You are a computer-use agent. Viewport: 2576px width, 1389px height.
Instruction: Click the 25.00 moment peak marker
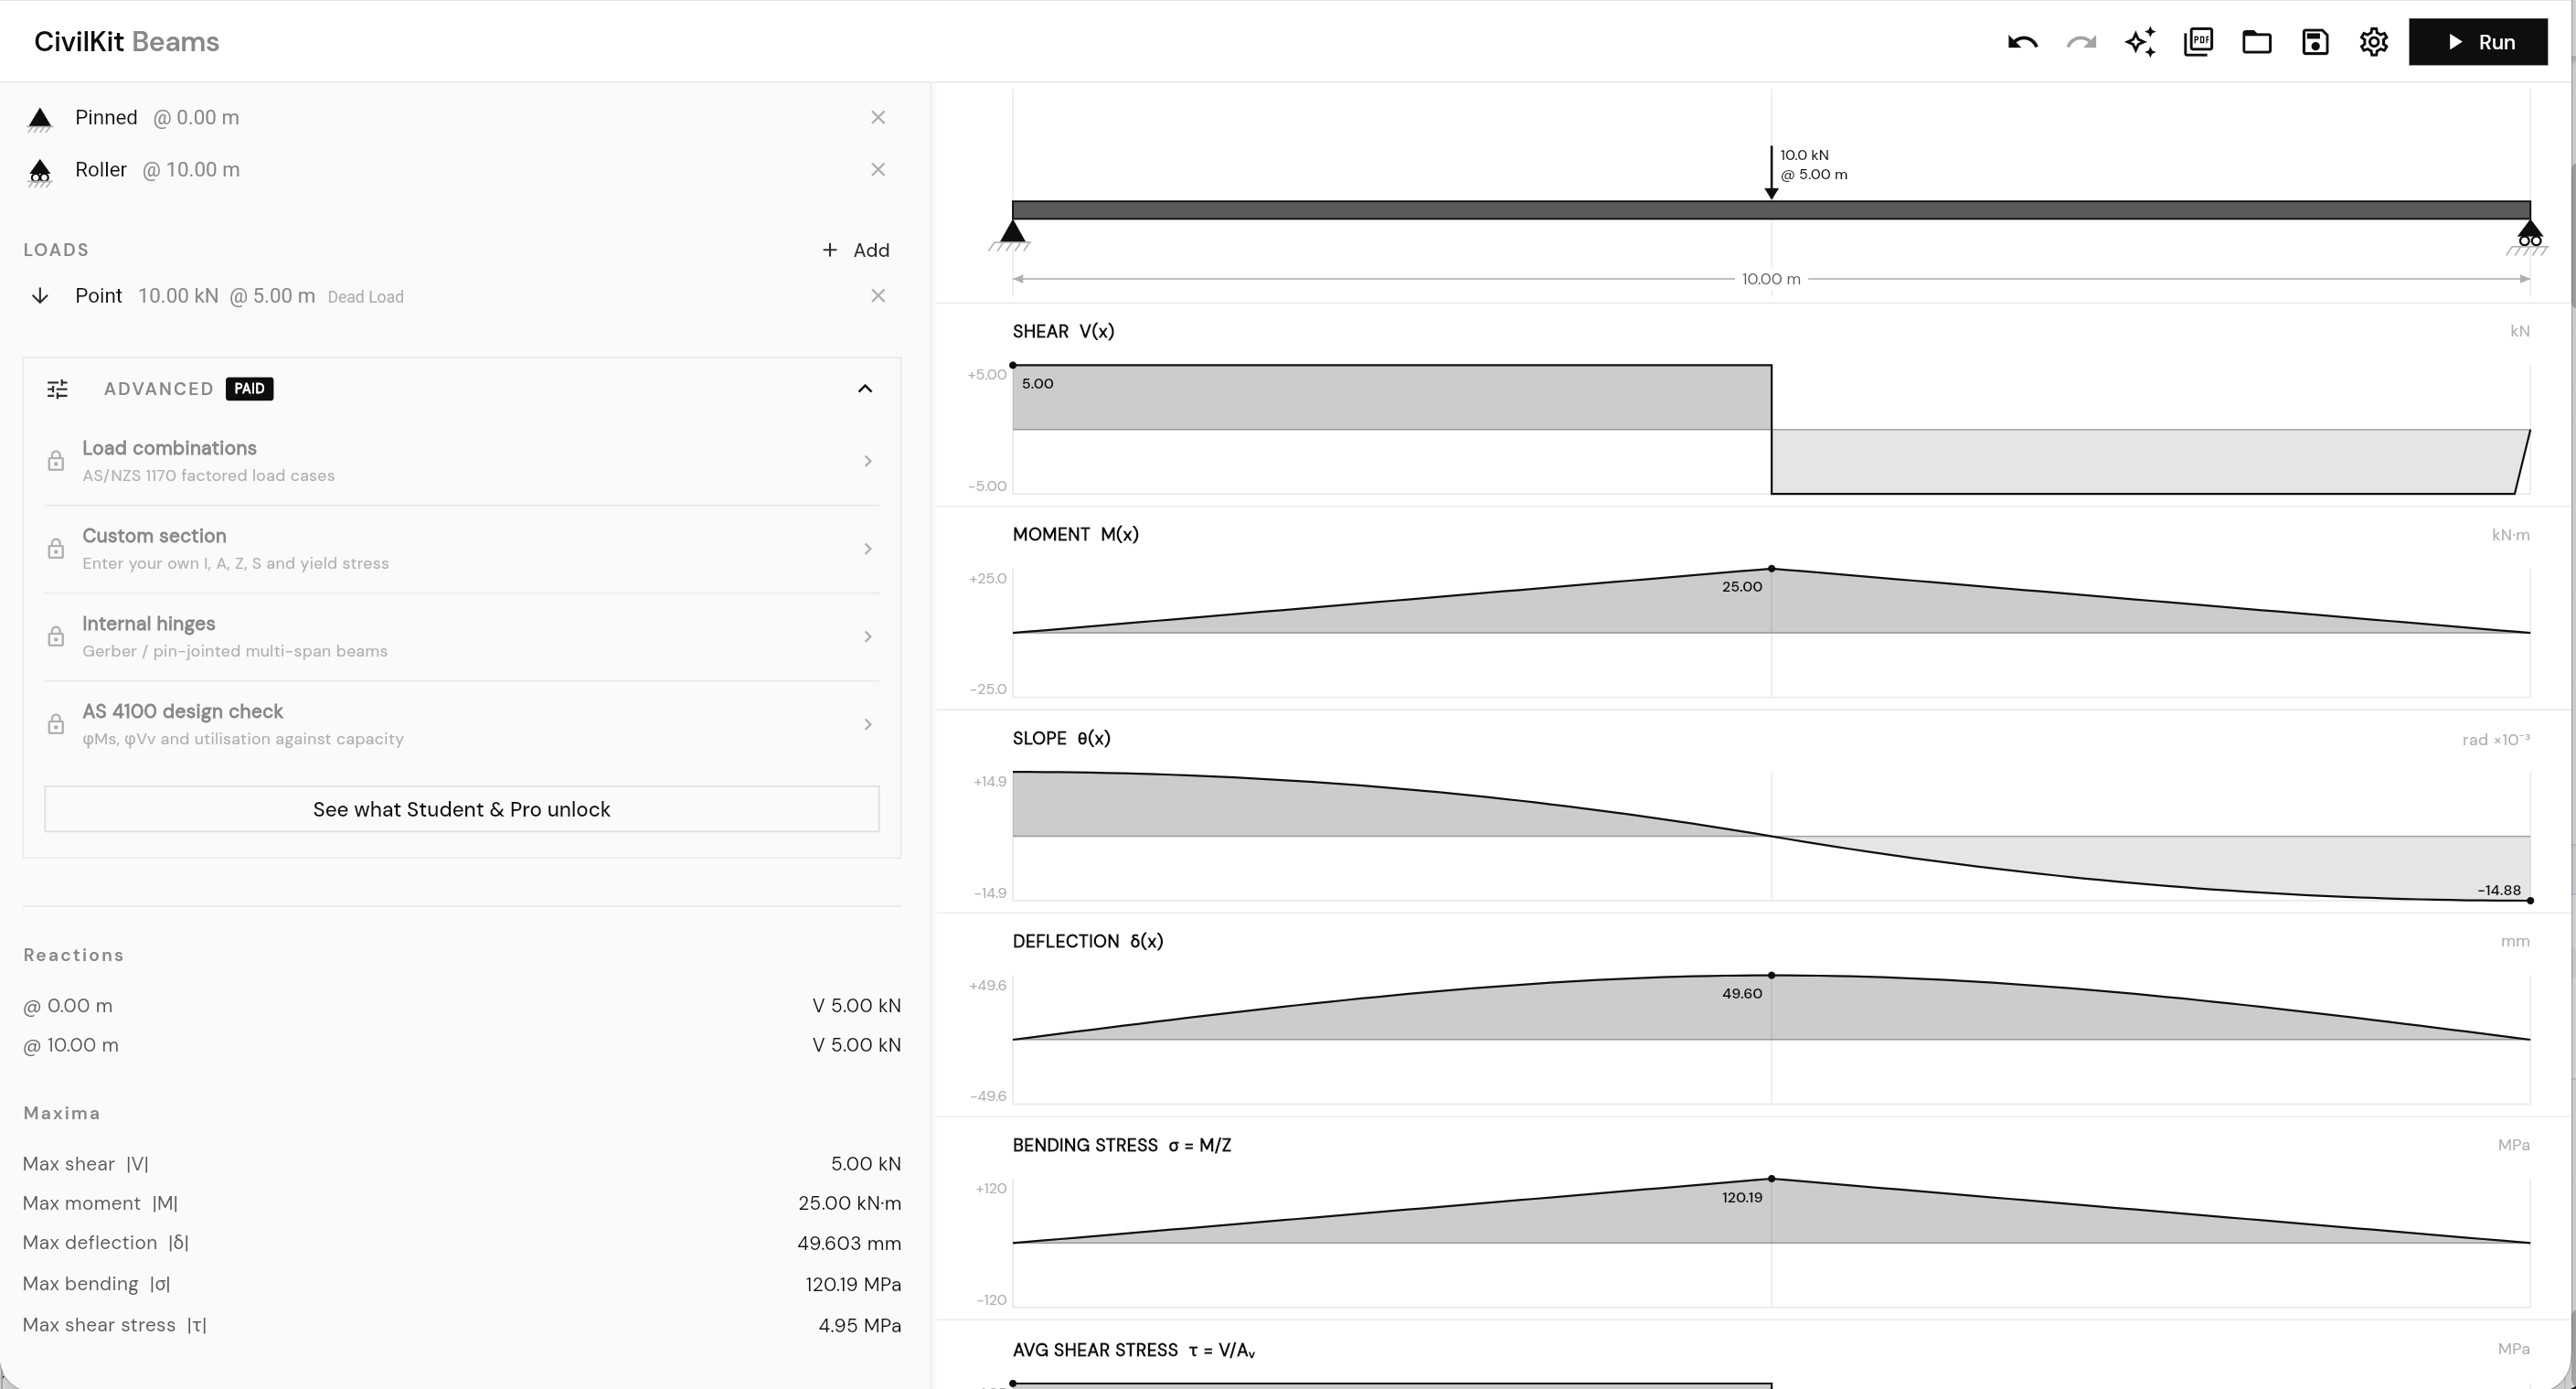[x=1771, y=568]
